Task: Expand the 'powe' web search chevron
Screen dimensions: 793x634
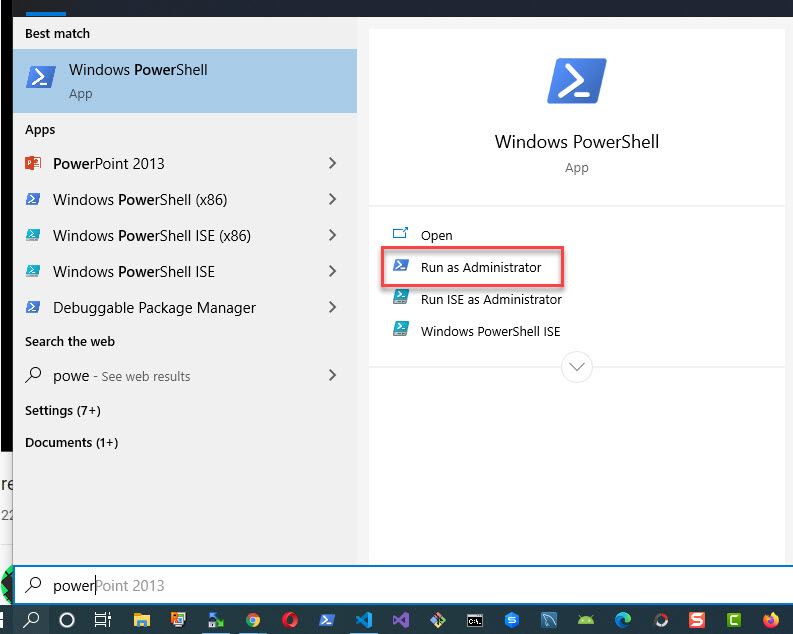Action: [332, 375]
